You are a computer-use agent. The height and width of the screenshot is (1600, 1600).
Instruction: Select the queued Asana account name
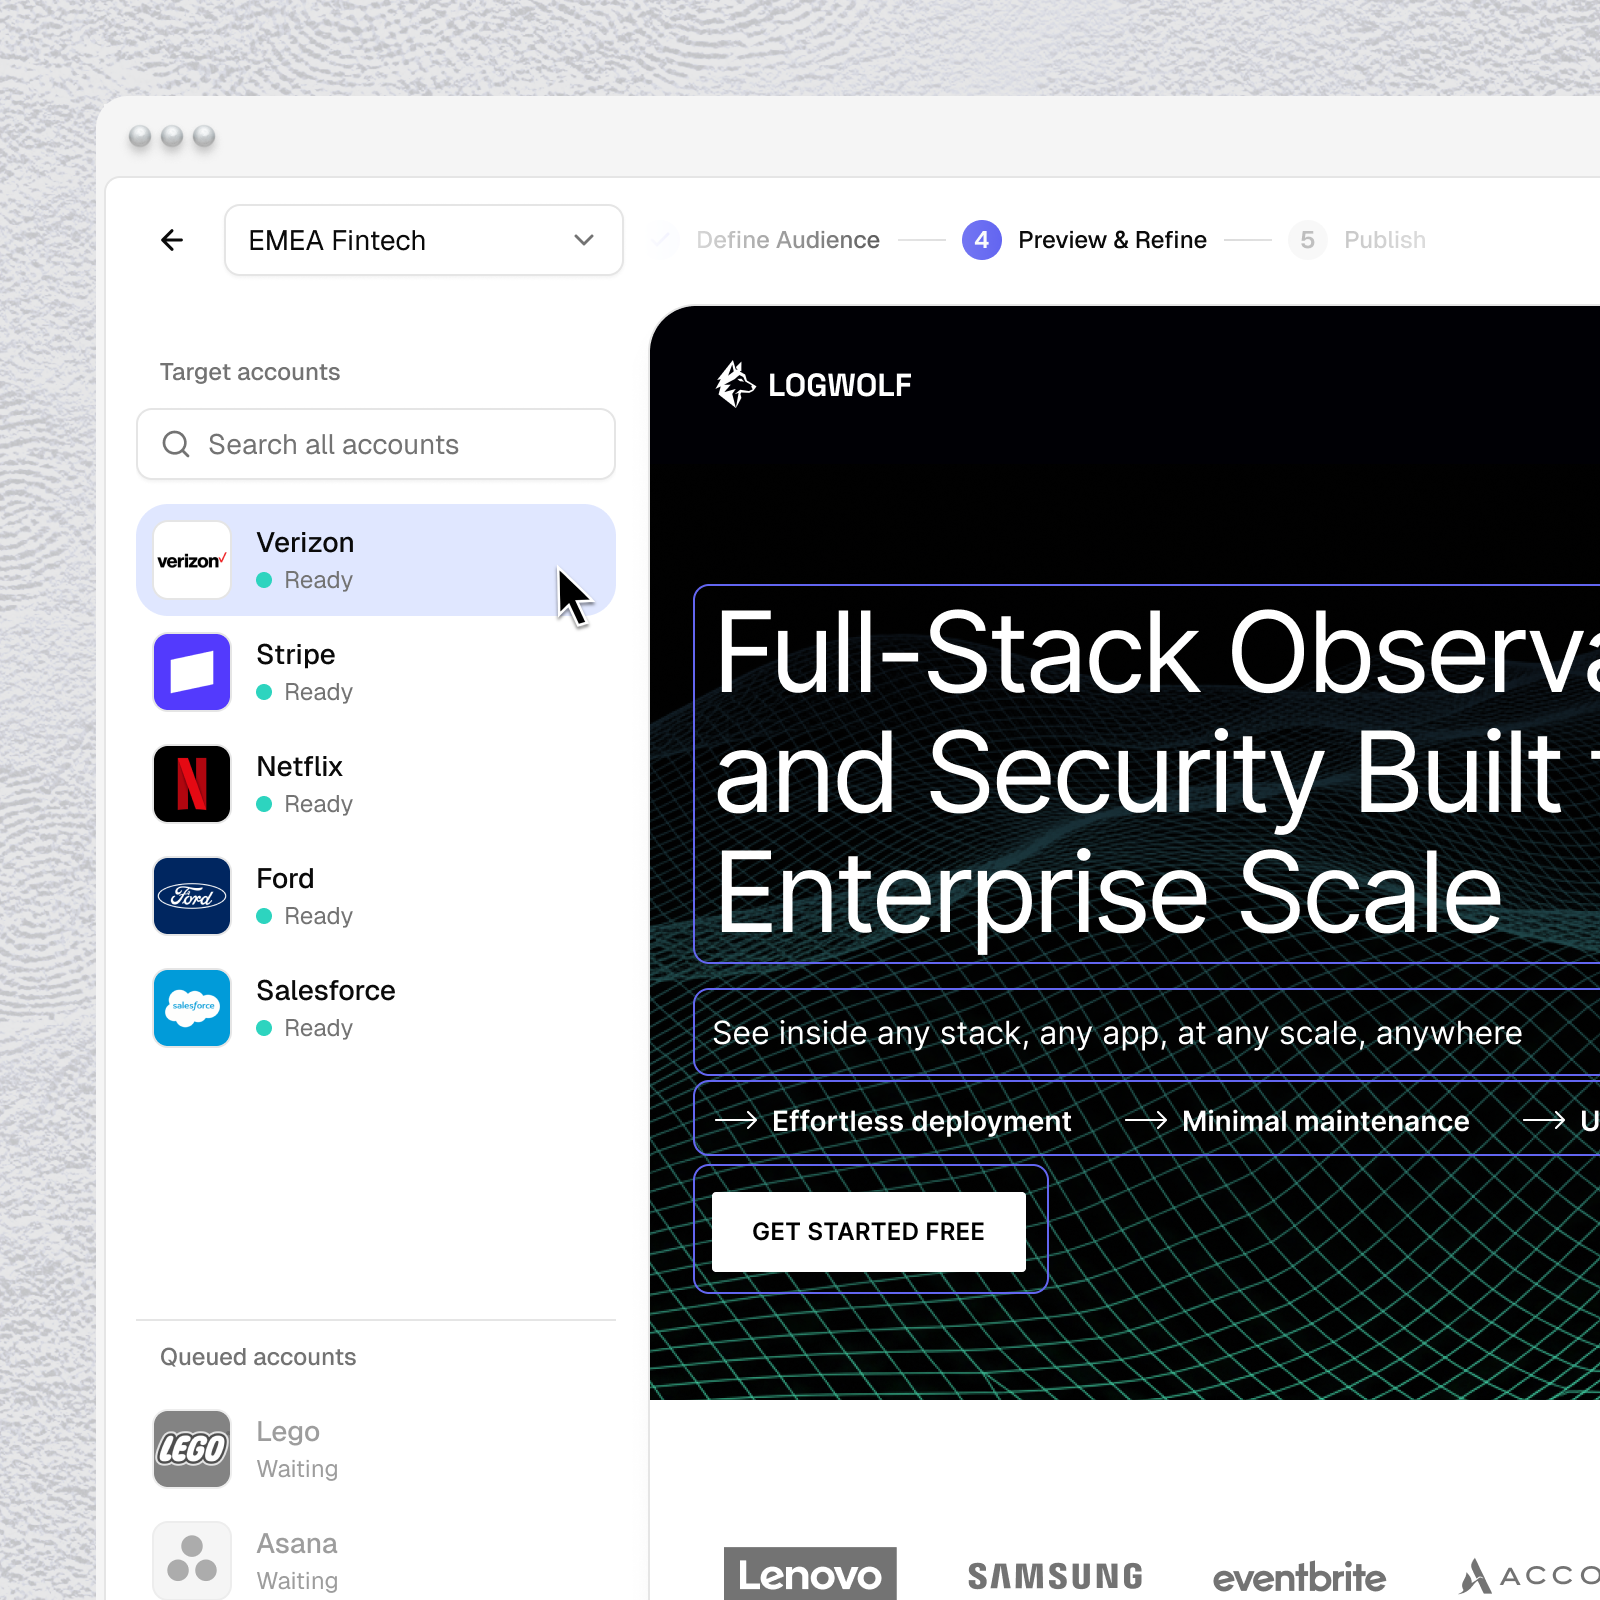[297, 1544]
